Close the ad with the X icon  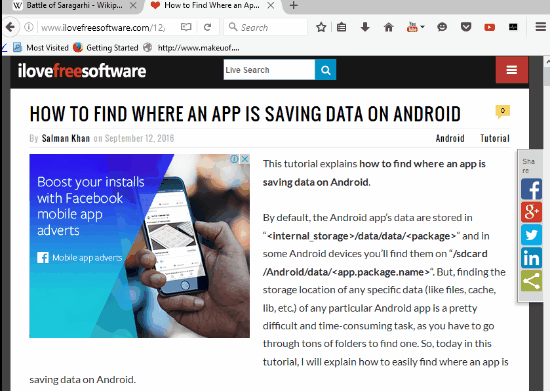(x=245, y=159)
